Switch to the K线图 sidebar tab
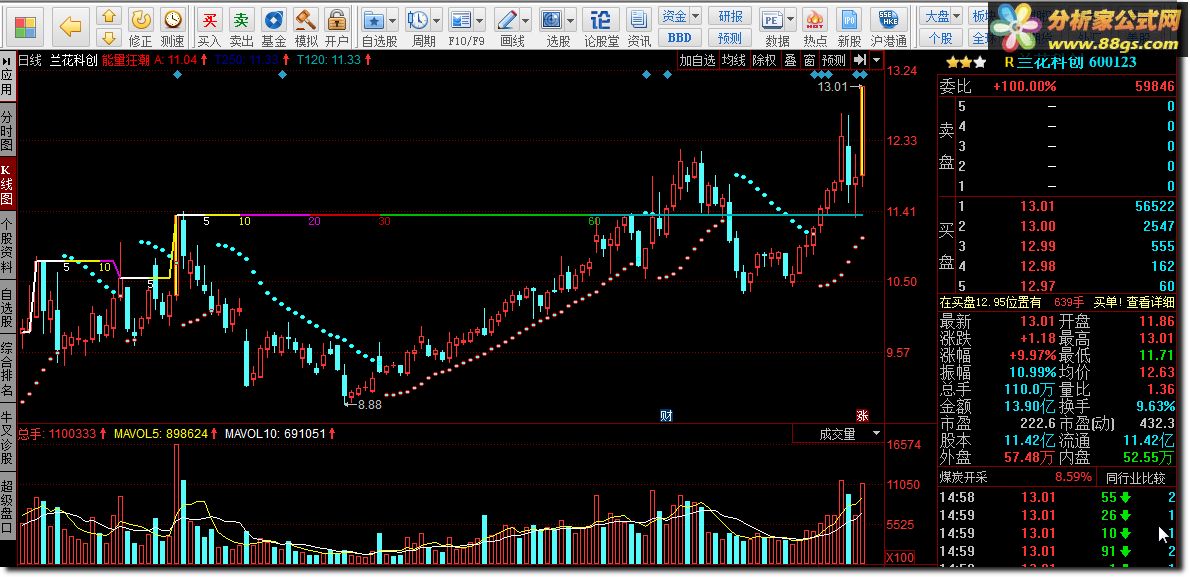The height and width of the screenshot is (577, 1190). coord(7,184)
